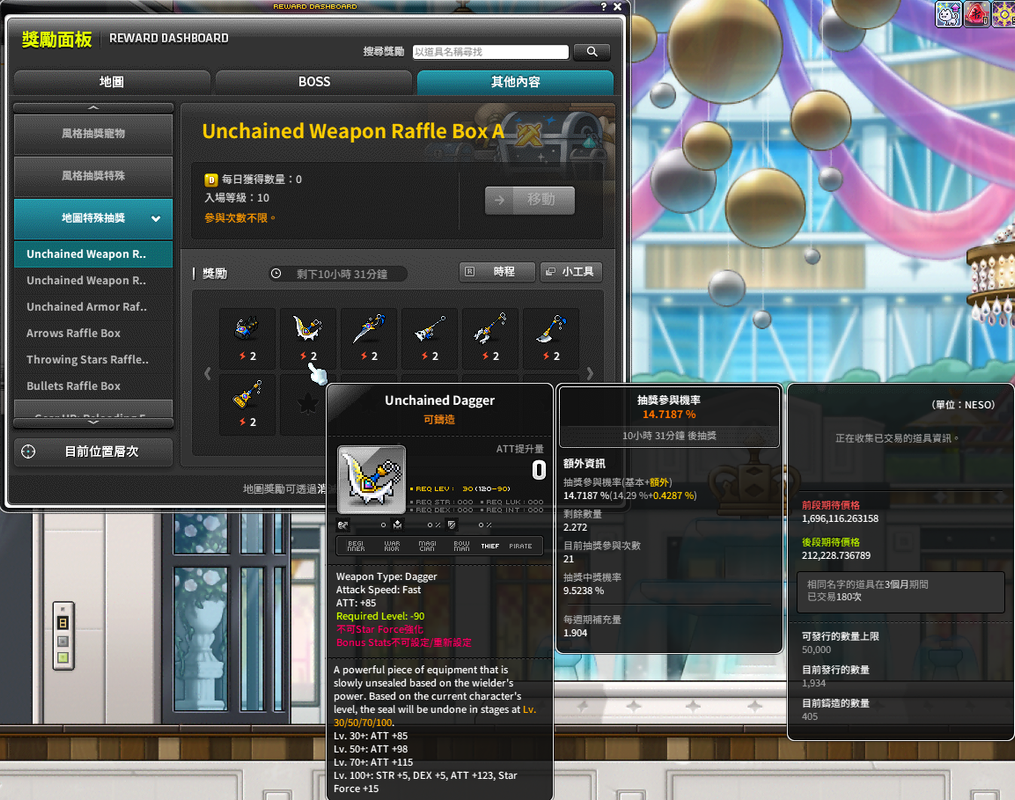Click the clock icon beside remaining time
The height and width of the screenshot is (800, 1015).
pyautogui.click(x=276, y=274)
